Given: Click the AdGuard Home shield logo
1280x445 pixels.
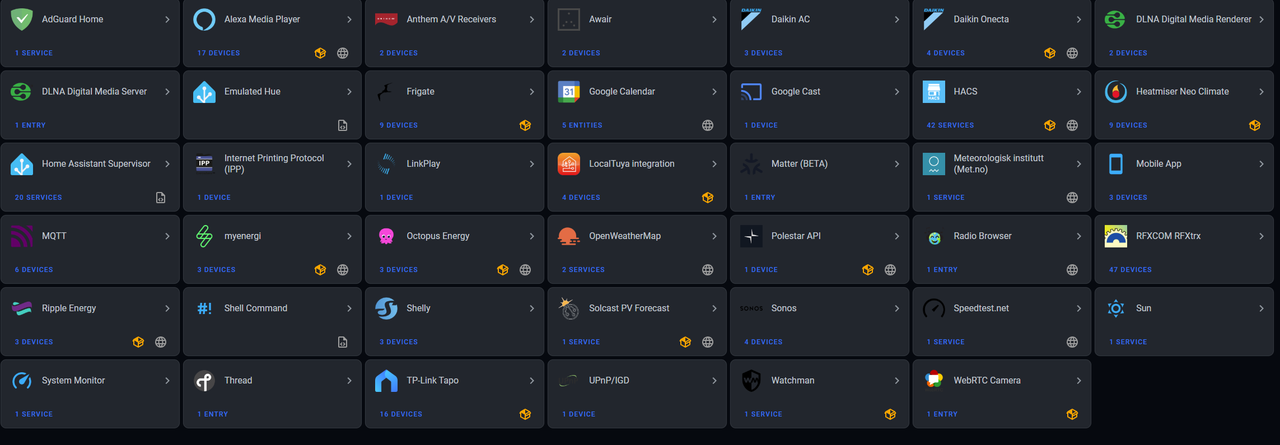Looking at the screenshot, I should 22,19.
